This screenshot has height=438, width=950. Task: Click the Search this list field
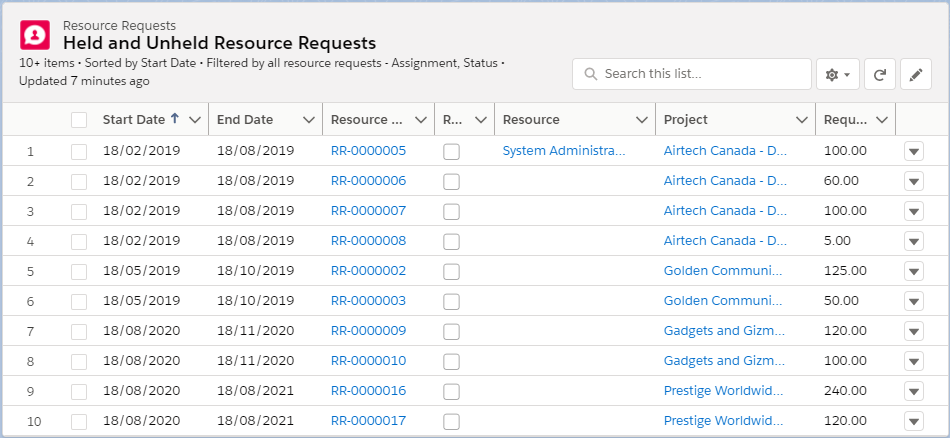click(x=700, y=74)
